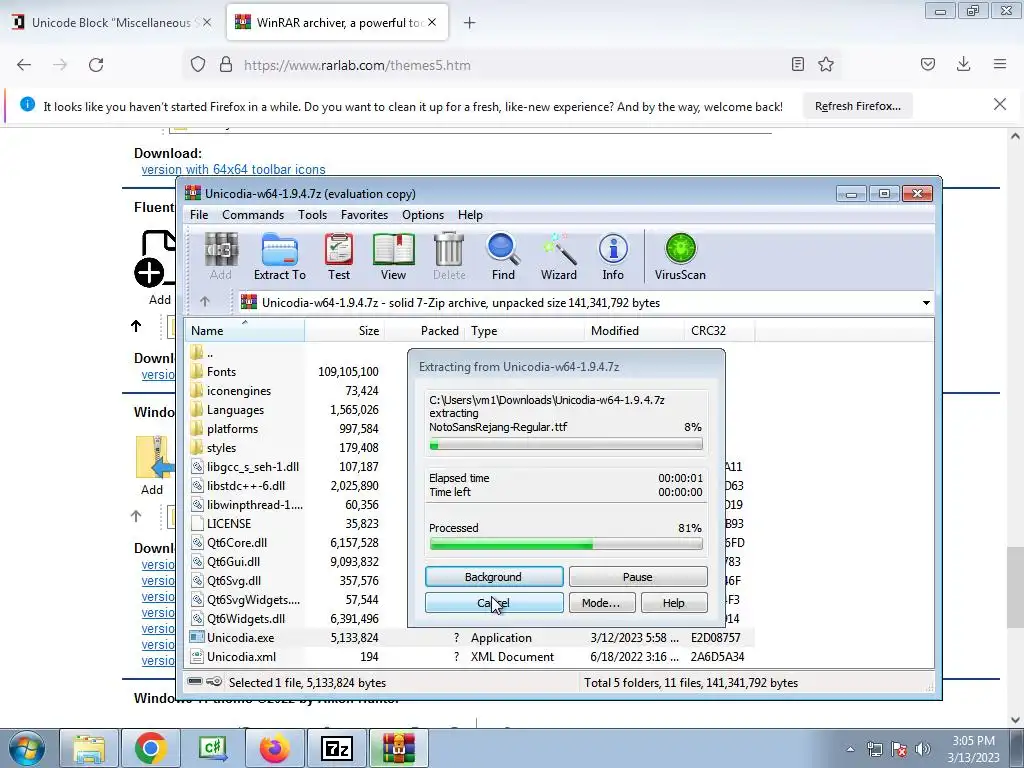Open the Commands menu
The width and height of the screenshot is (1024, 768).
pos(253,215)
